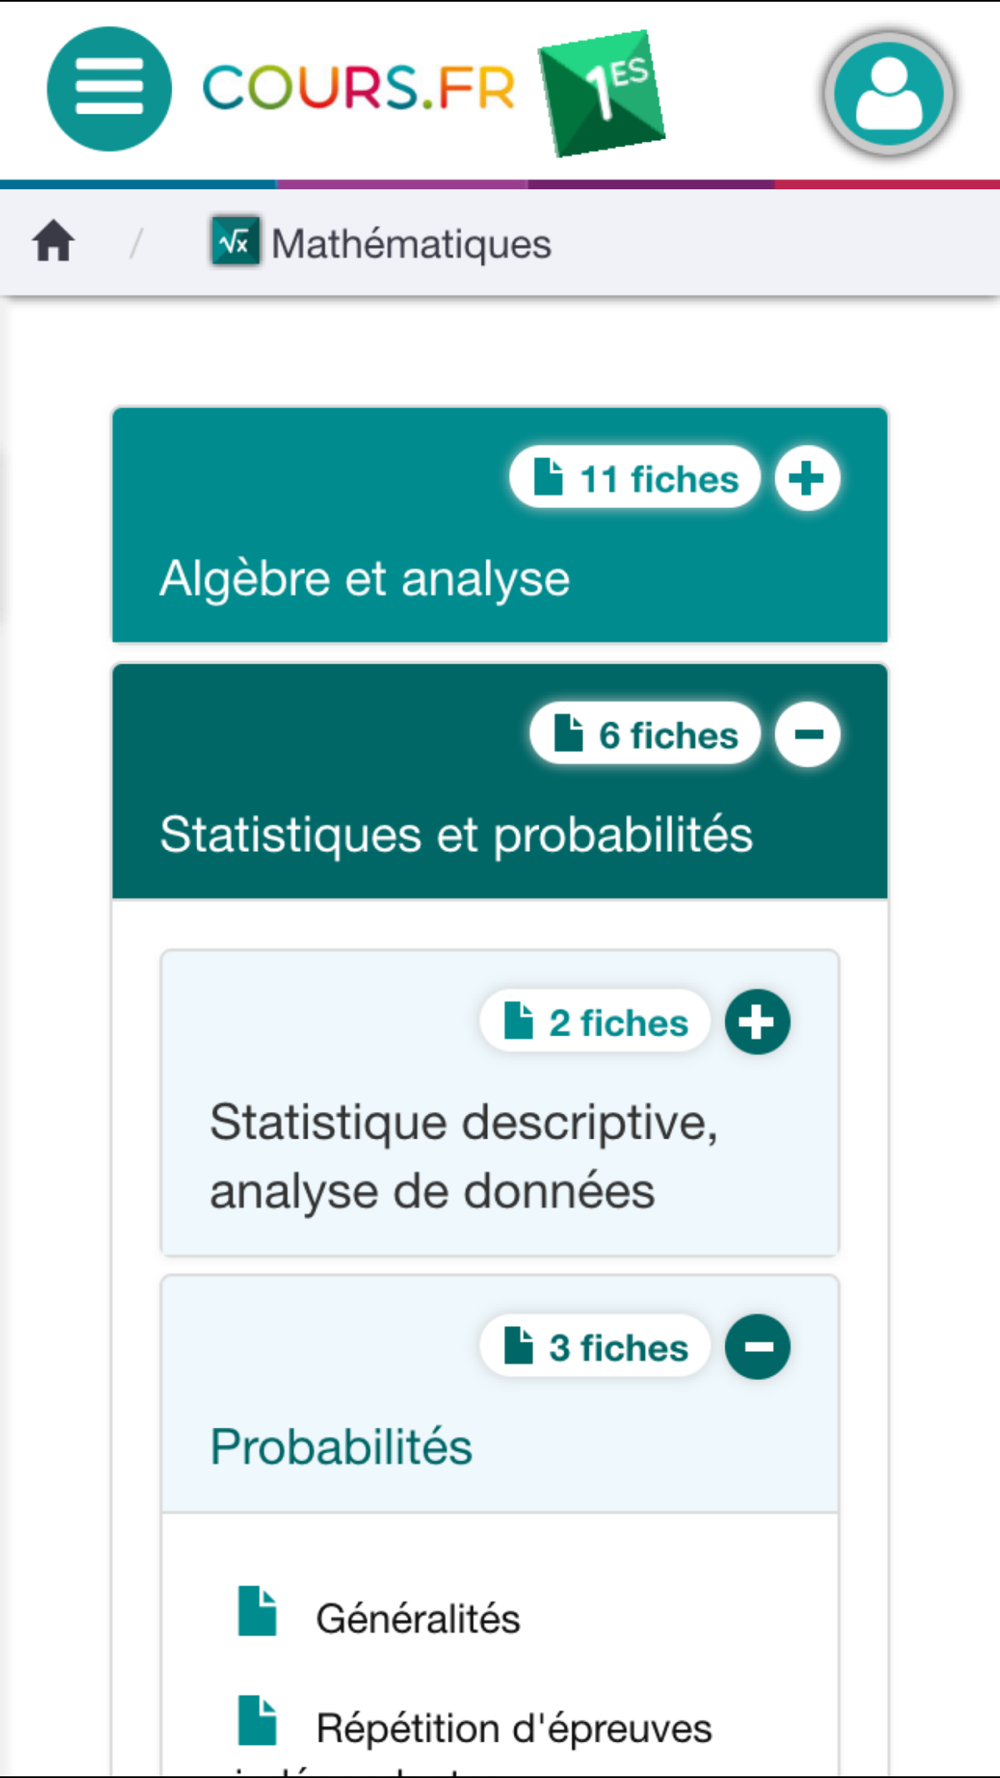Select Mathématiques in the breadcrumb
The image size is (1000, 1778).
click(x=411, y=244)
